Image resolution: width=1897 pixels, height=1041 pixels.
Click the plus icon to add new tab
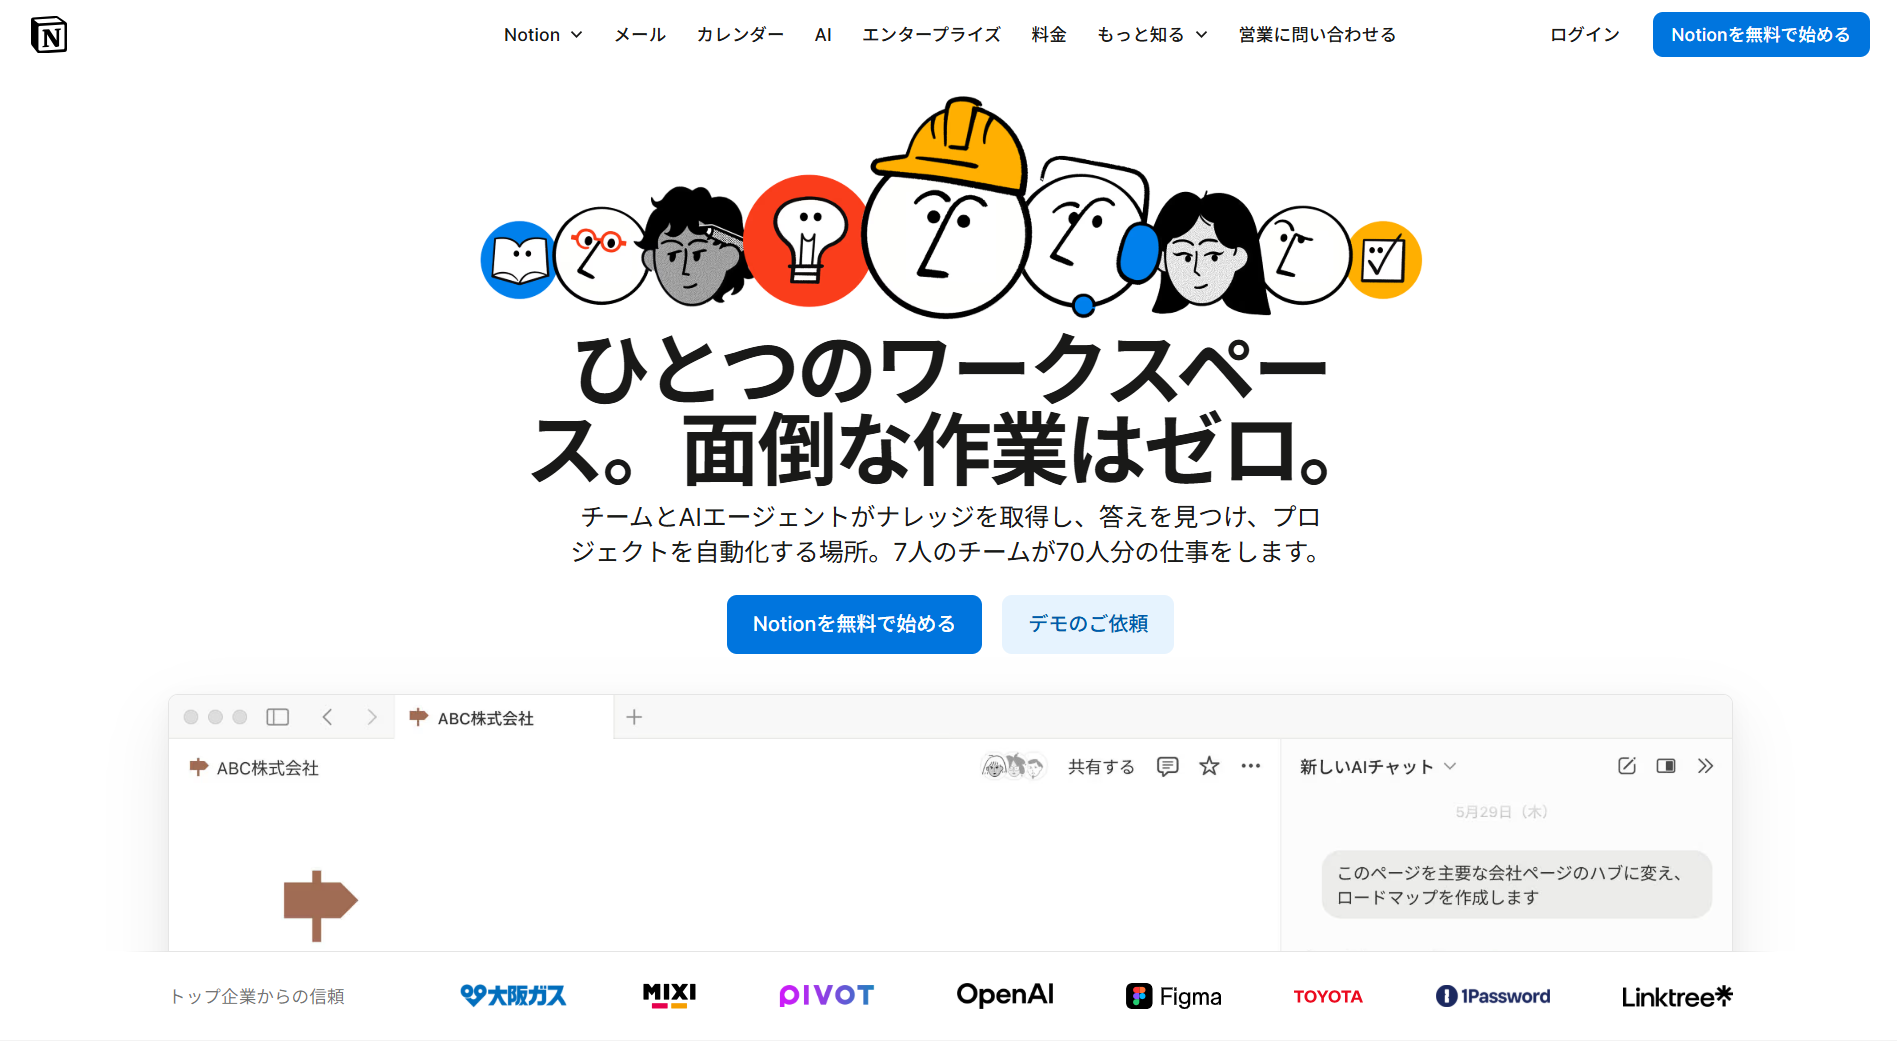tap(634, 717)
